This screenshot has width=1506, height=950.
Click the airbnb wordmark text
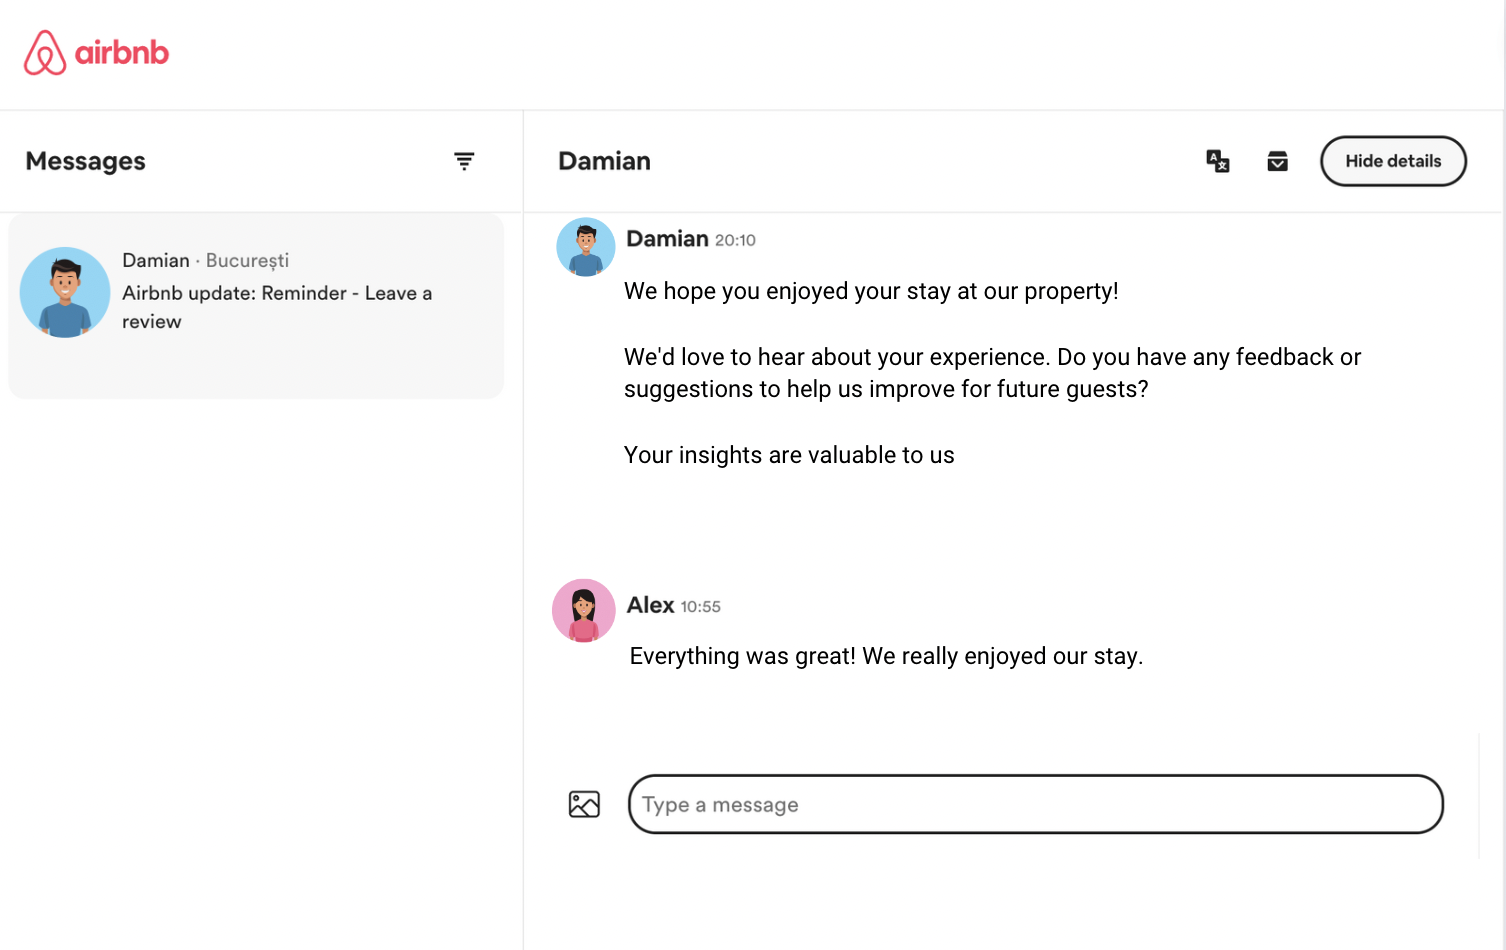(x=122, y=53)
